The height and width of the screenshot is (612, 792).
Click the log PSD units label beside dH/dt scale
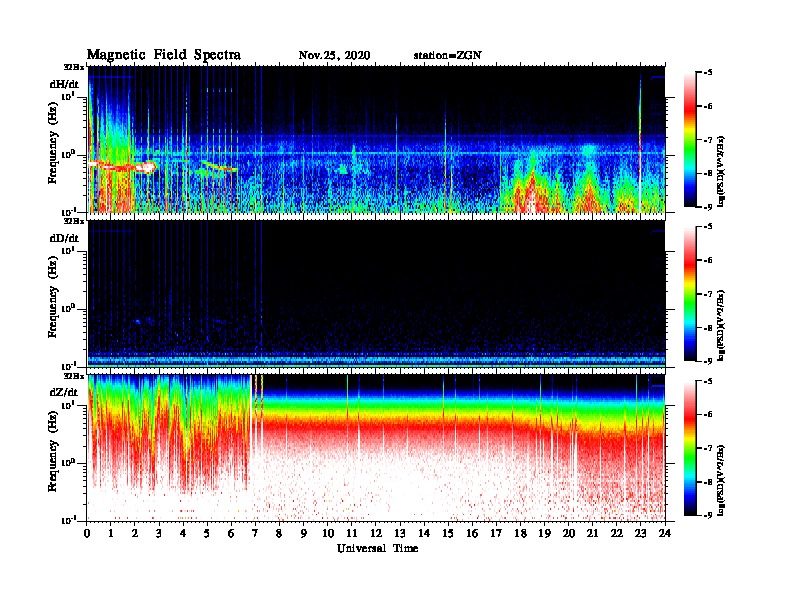(721, 171)
